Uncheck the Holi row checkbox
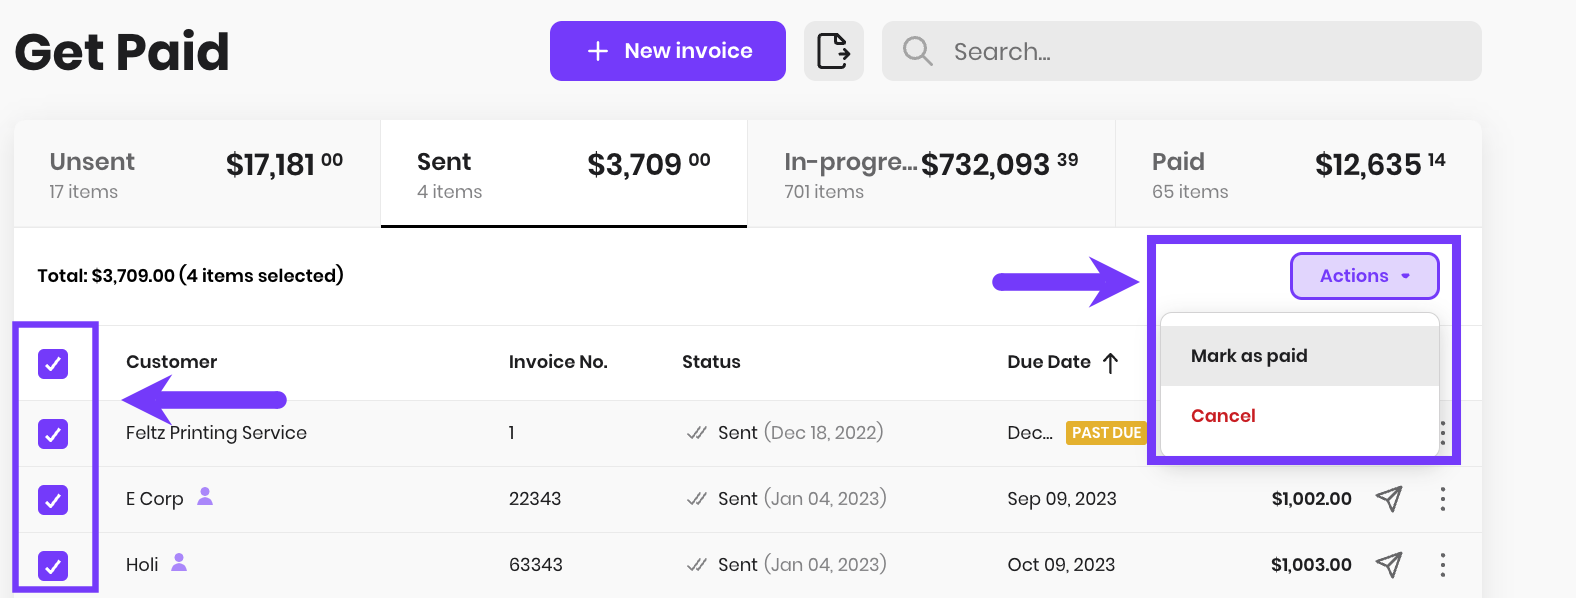Viewport: 1576px width, 598px height. 53,566
